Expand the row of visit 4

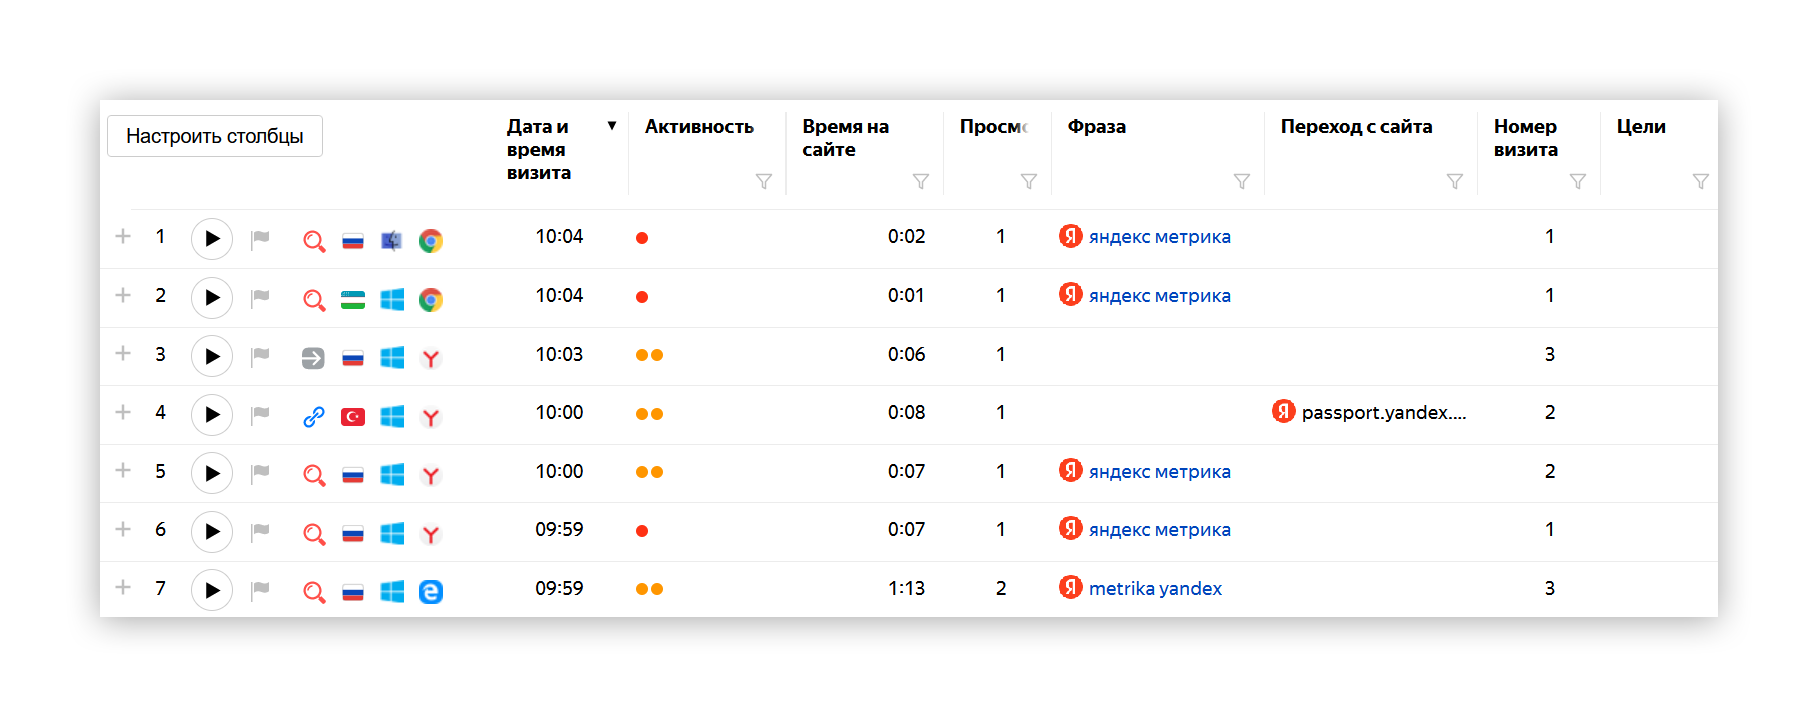pos(123,412)
